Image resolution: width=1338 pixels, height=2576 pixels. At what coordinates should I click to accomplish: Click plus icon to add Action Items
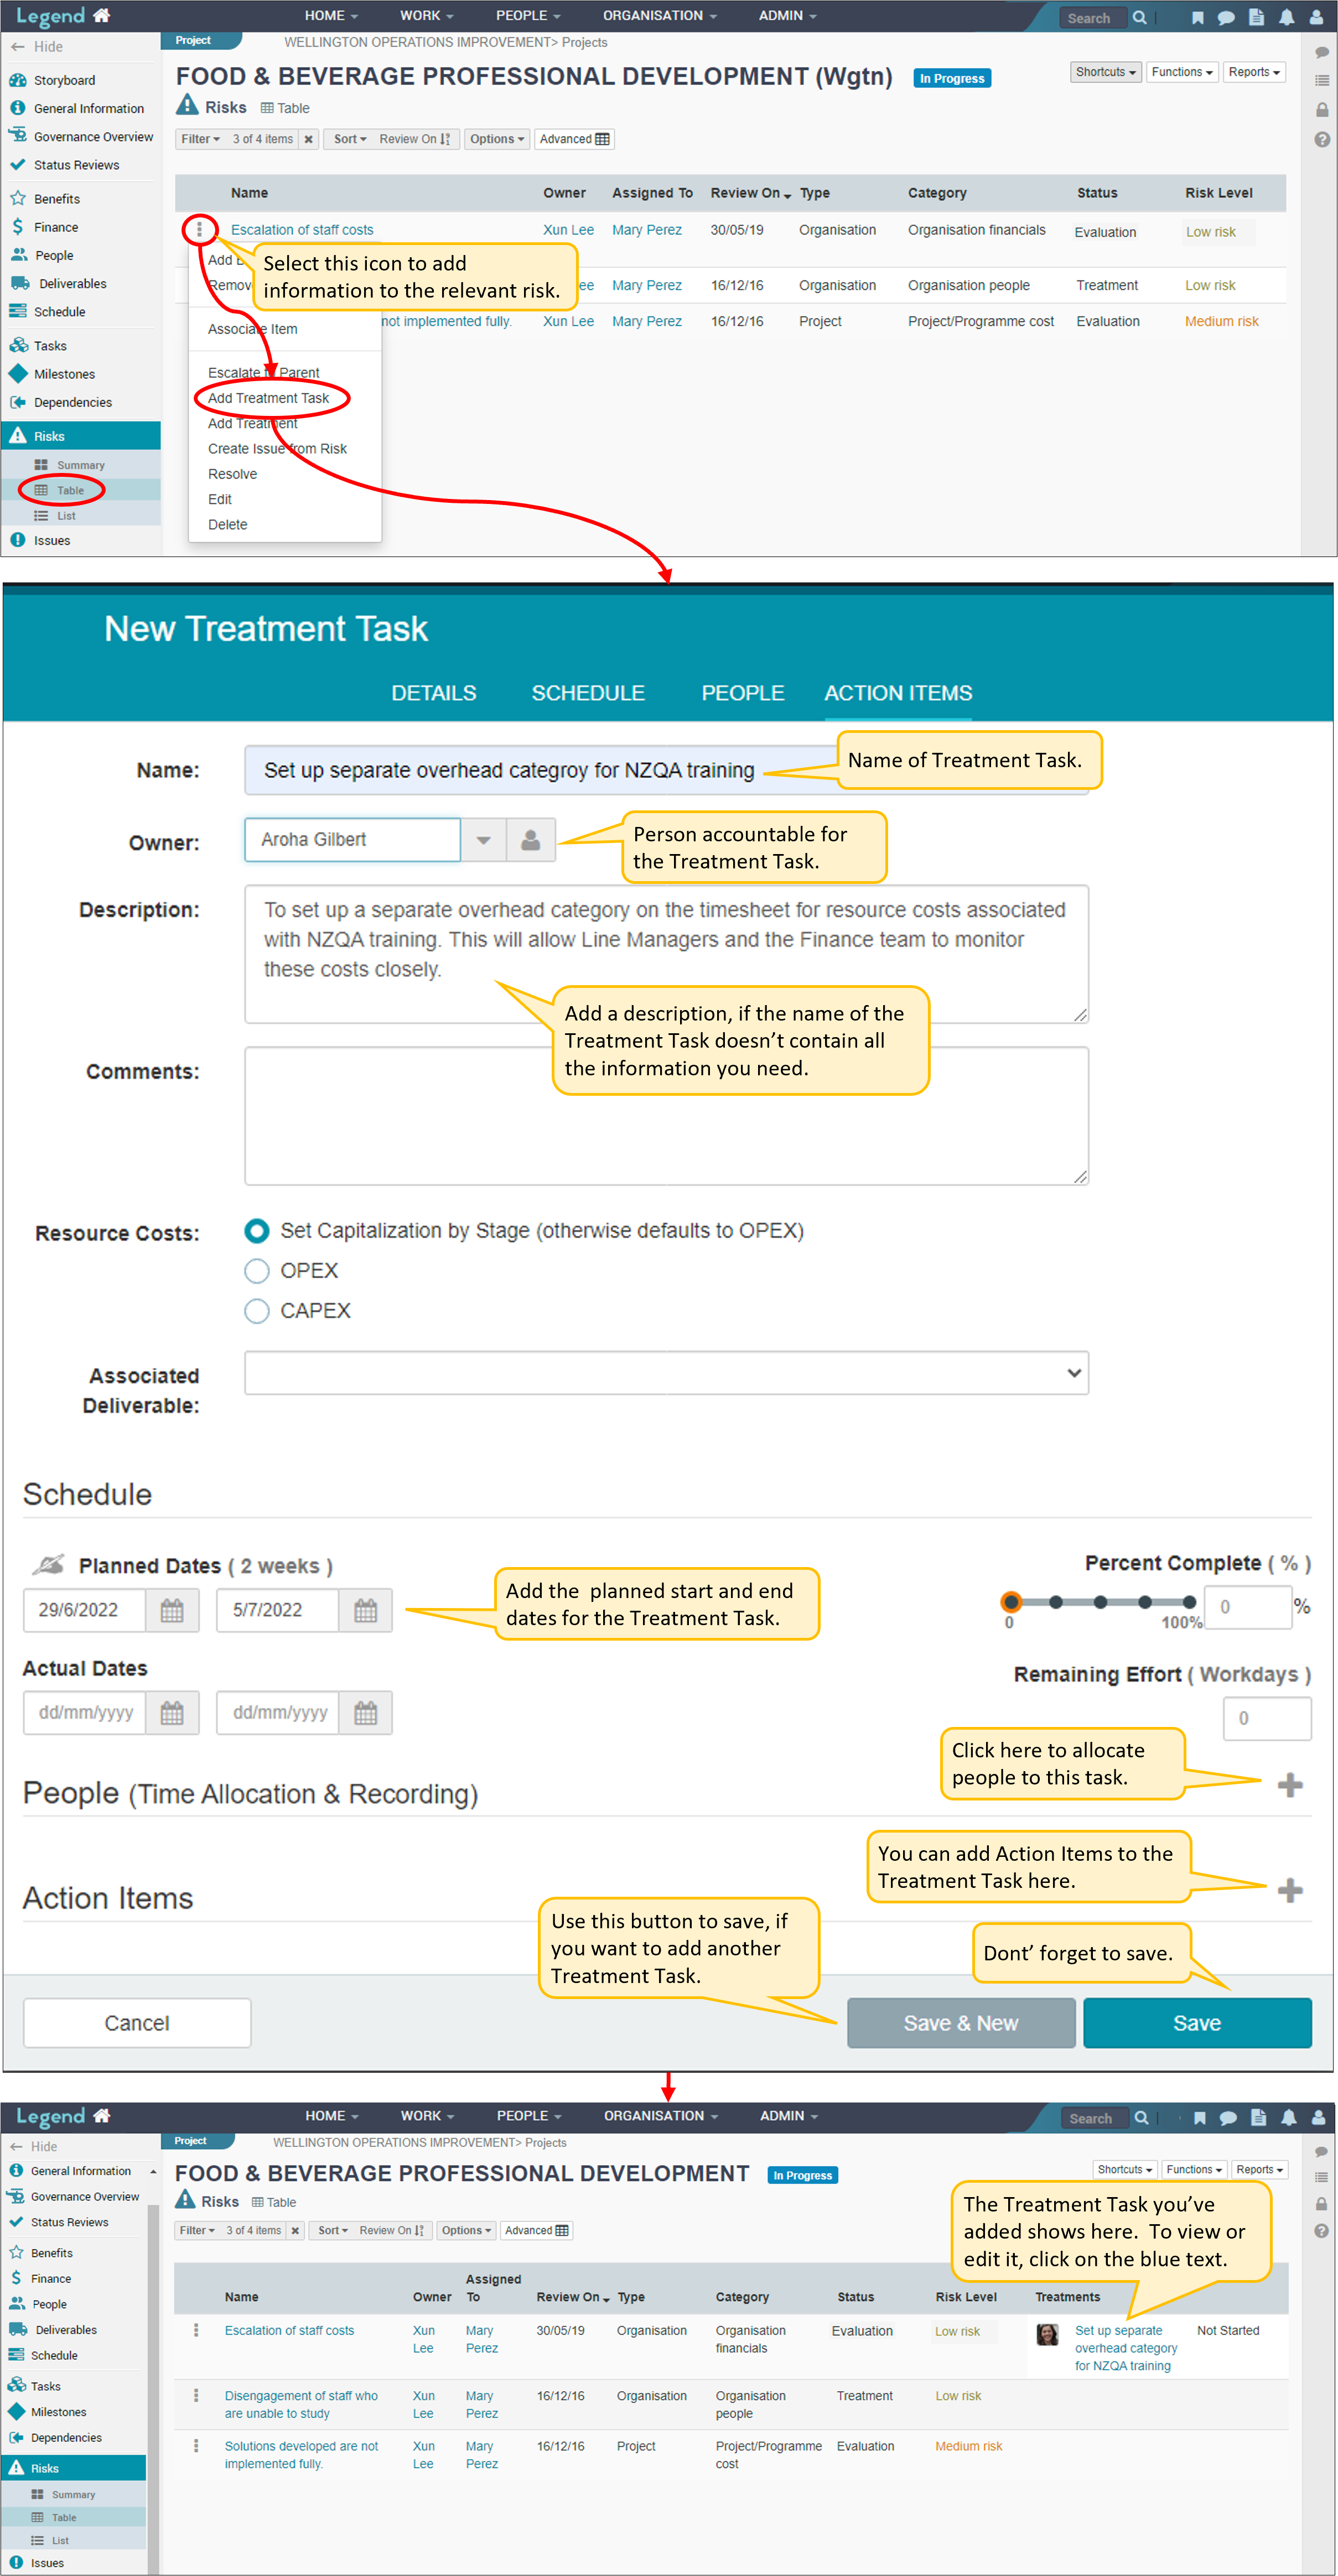click(x=1290, y=1890)
